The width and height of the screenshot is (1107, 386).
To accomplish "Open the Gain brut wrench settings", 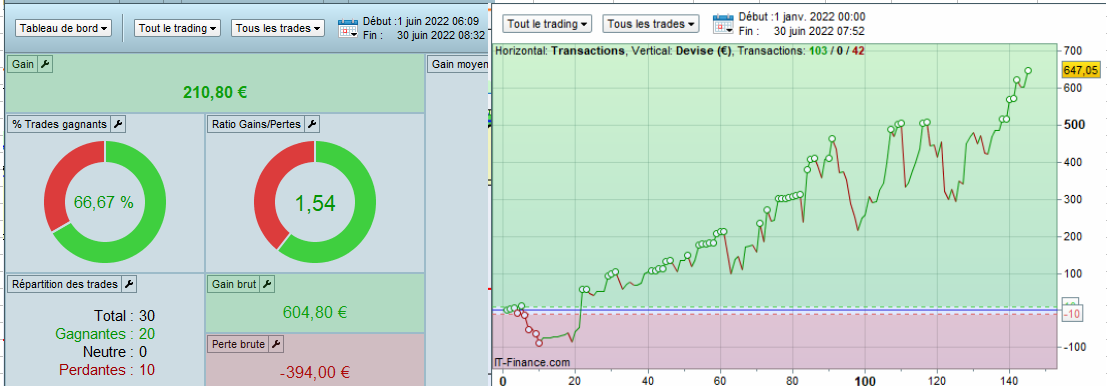I will pyautogui.click(x=265, y=284).
